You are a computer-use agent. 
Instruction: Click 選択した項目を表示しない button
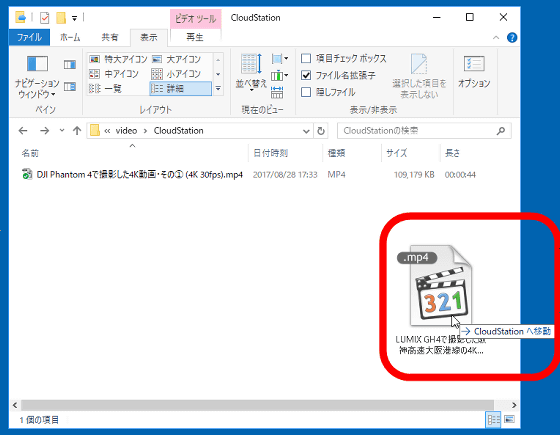[x=419, y=76]
